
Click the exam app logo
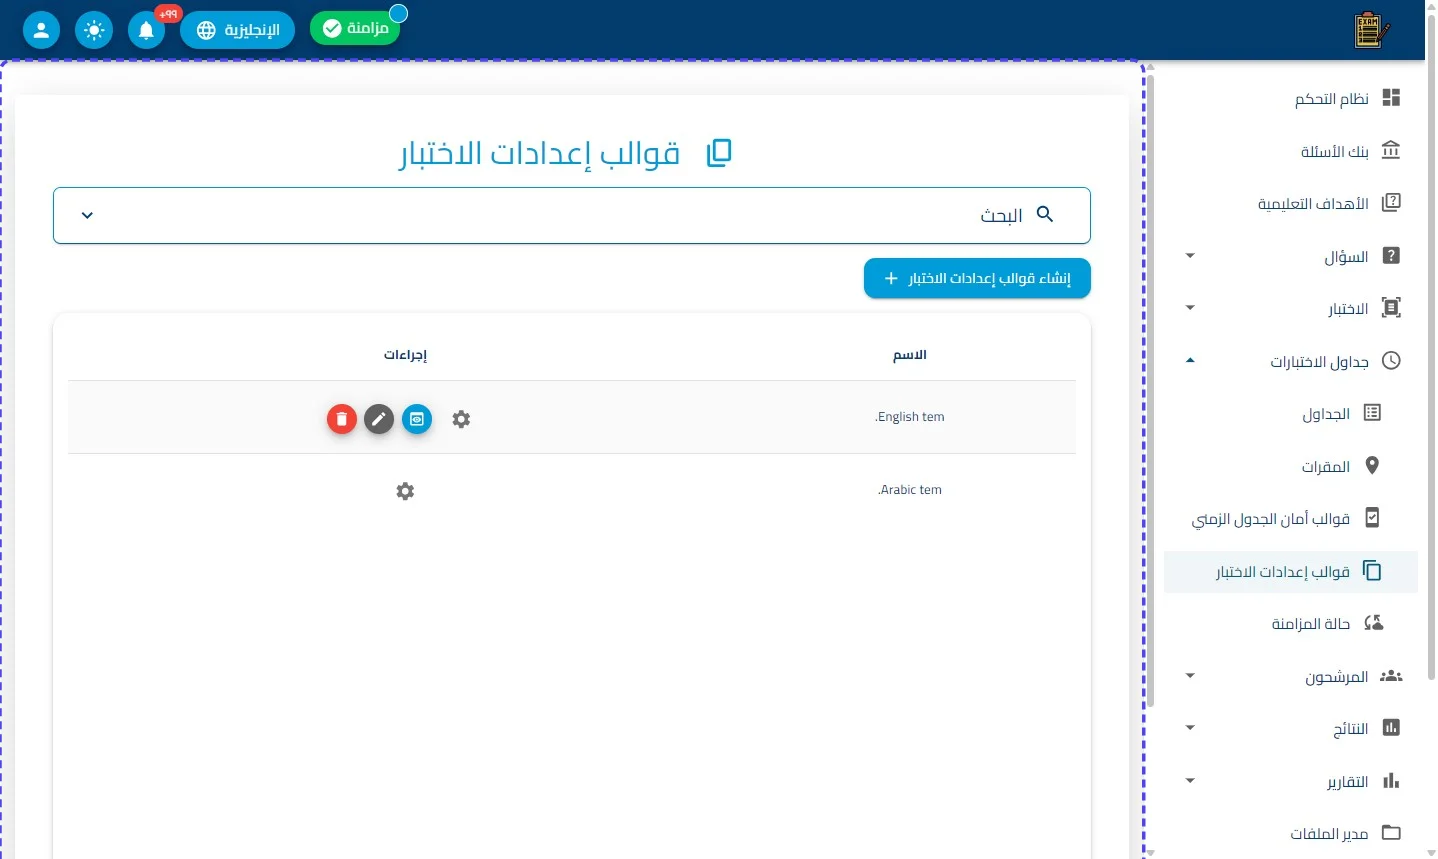1371,30
